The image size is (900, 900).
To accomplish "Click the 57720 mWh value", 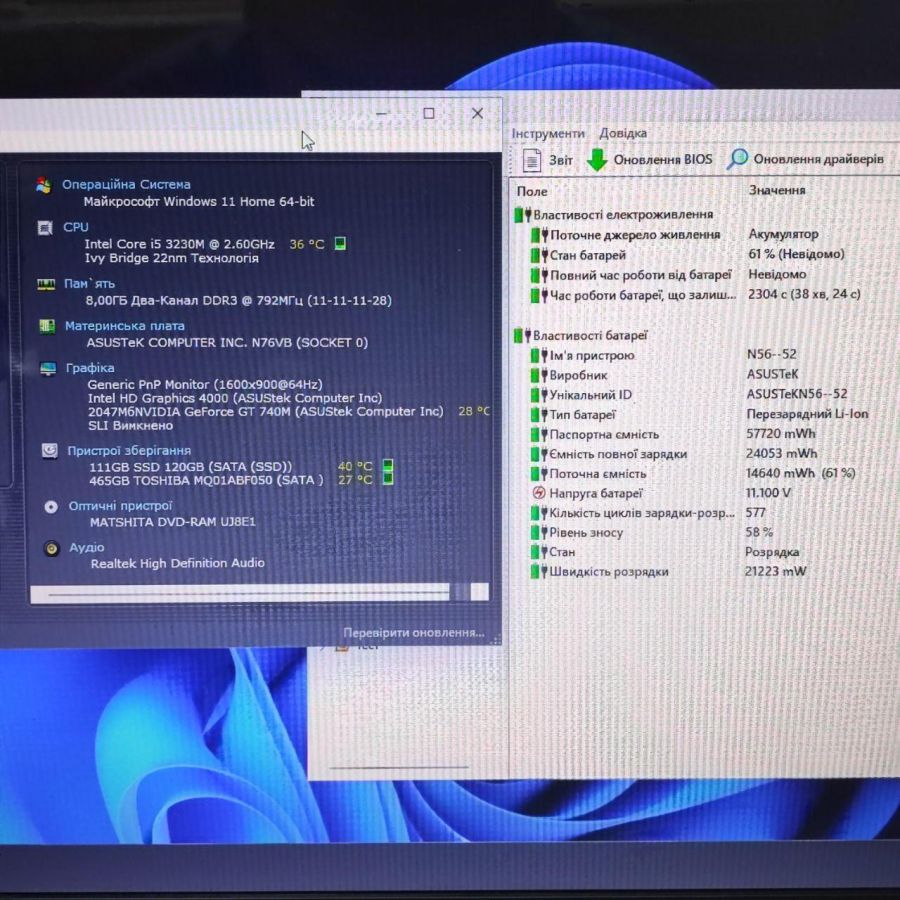I will point(781,433).
